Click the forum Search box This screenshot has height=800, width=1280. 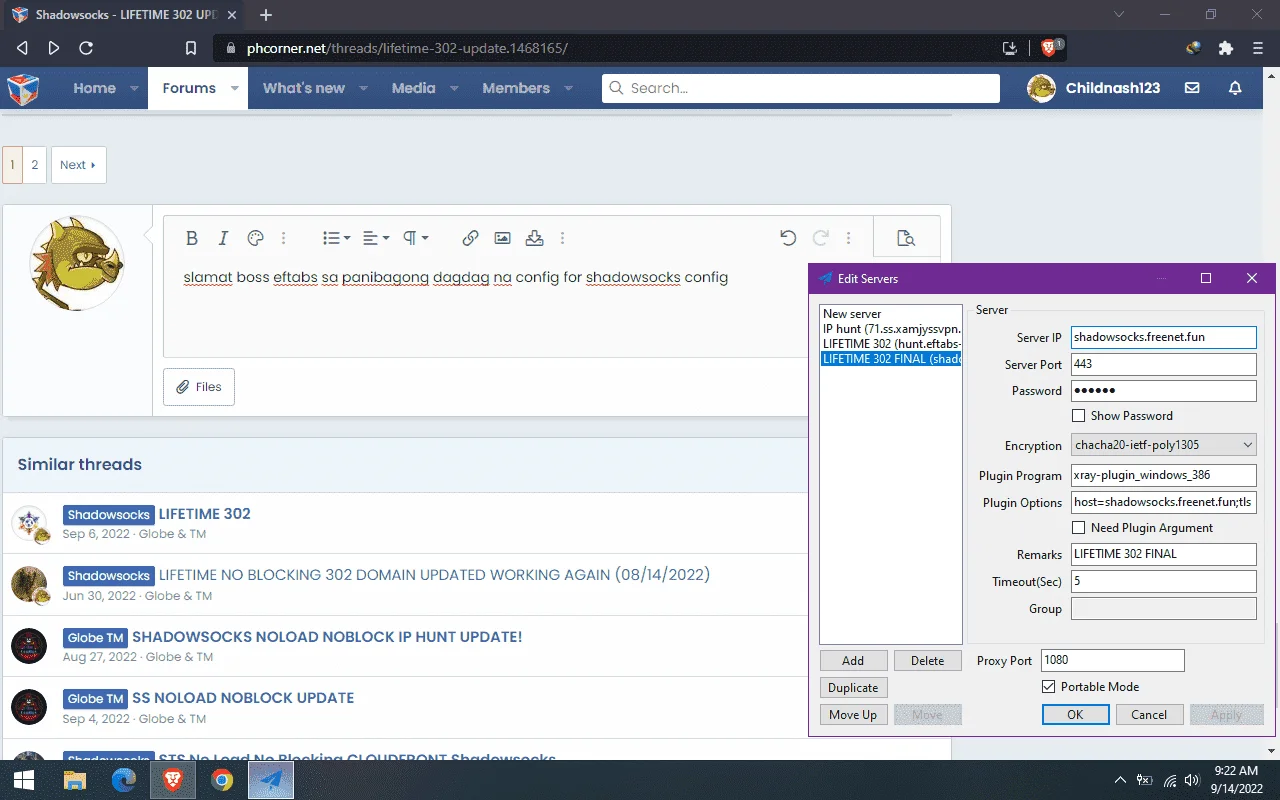click(x=801, y=88)
